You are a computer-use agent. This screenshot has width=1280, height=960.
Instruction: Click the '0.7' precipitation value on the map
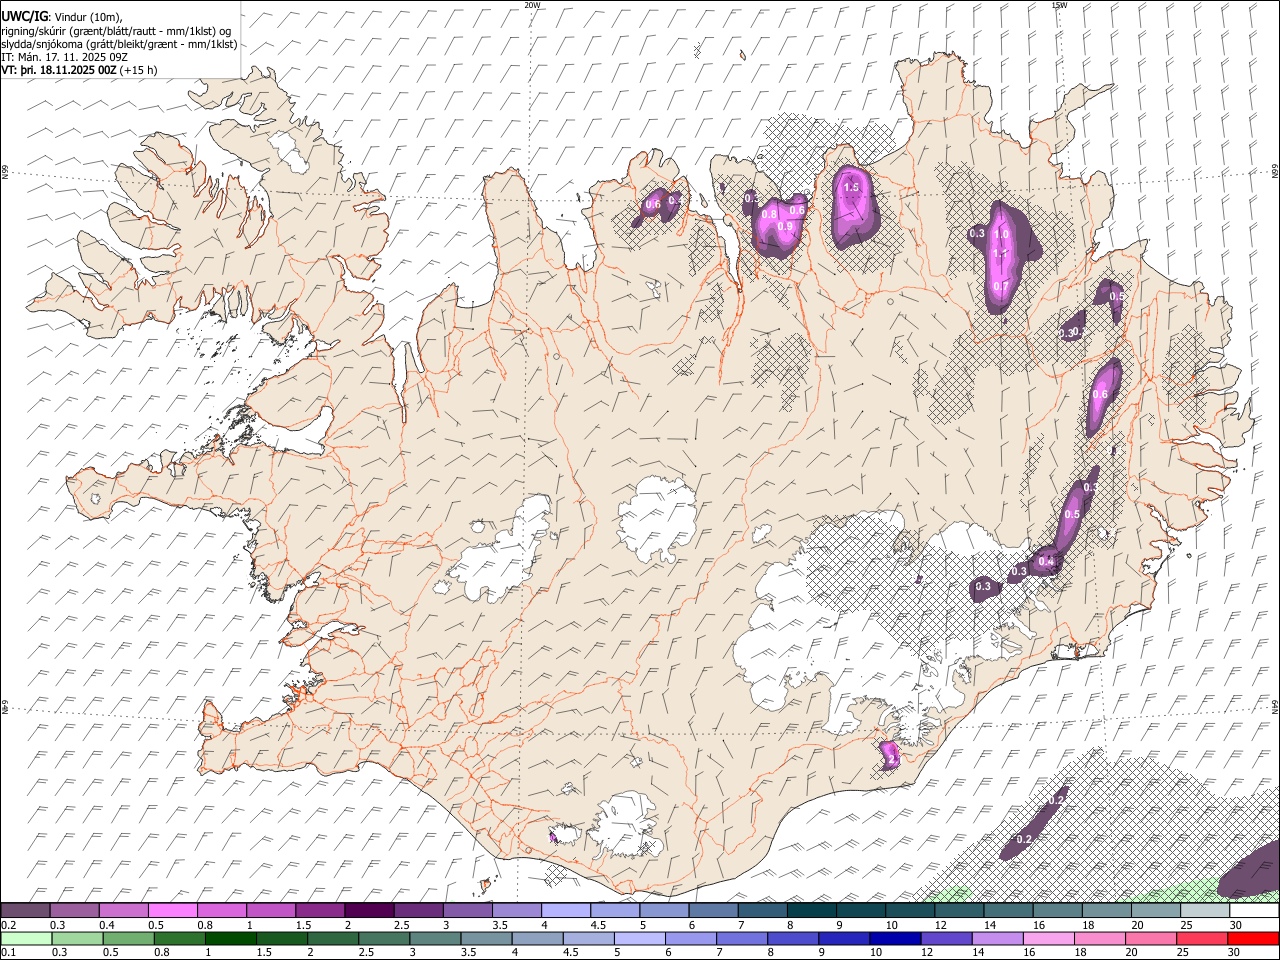(x=1001, y=287)
